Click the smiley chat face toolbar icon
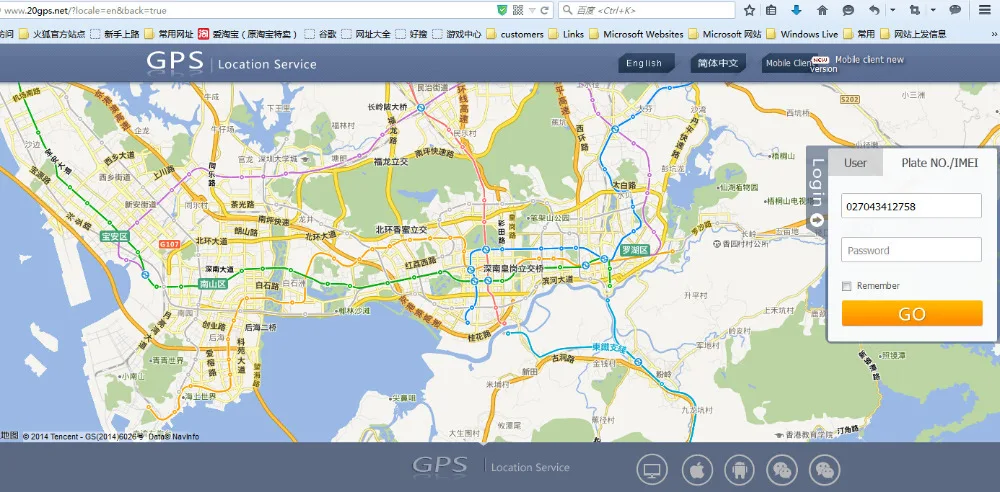The width and height of the screenshot is (1000, 492). pyautogui.click(x=848, y=10)
